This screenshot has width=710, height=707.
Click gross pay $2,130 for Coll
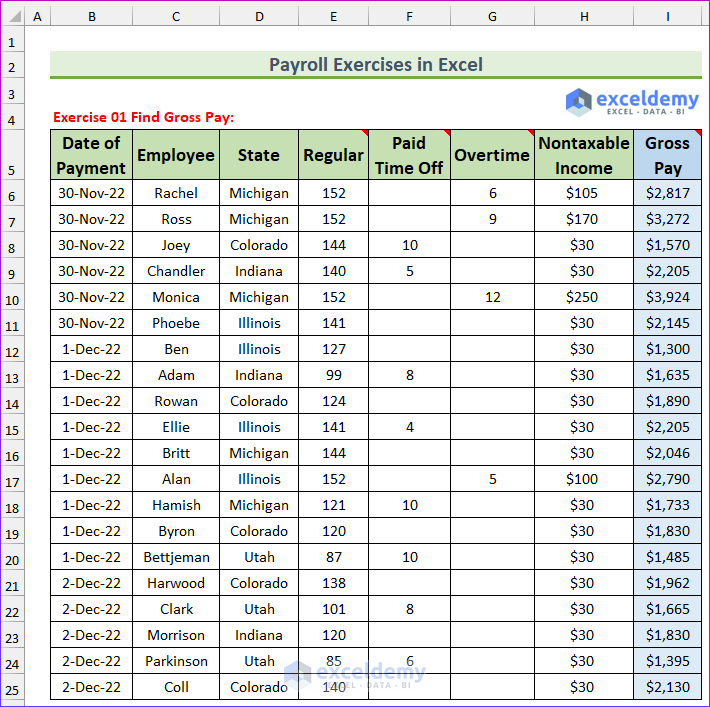coord(667,687)
